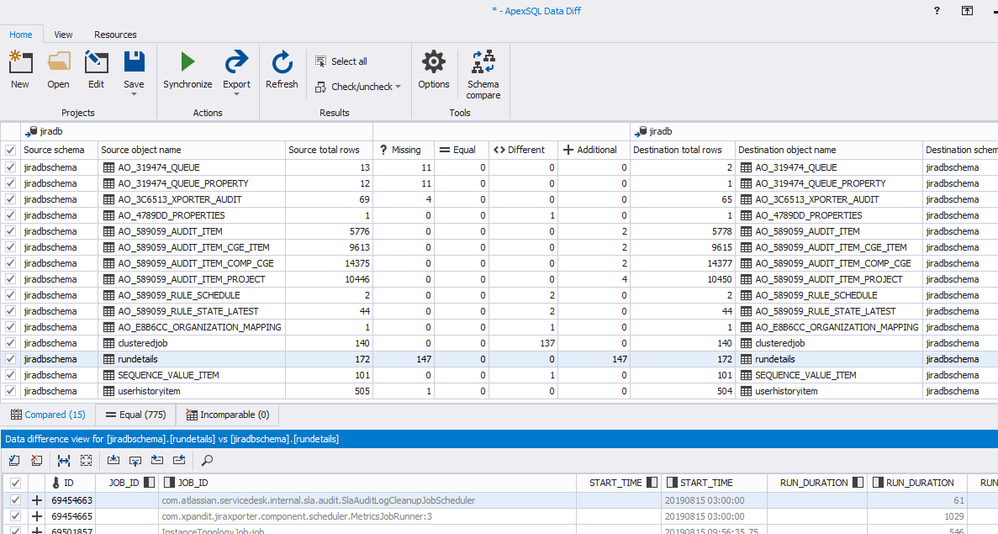Switch to the View ribbon tab
This screenshot has width=998, height=534.
[x=63, y=34]
